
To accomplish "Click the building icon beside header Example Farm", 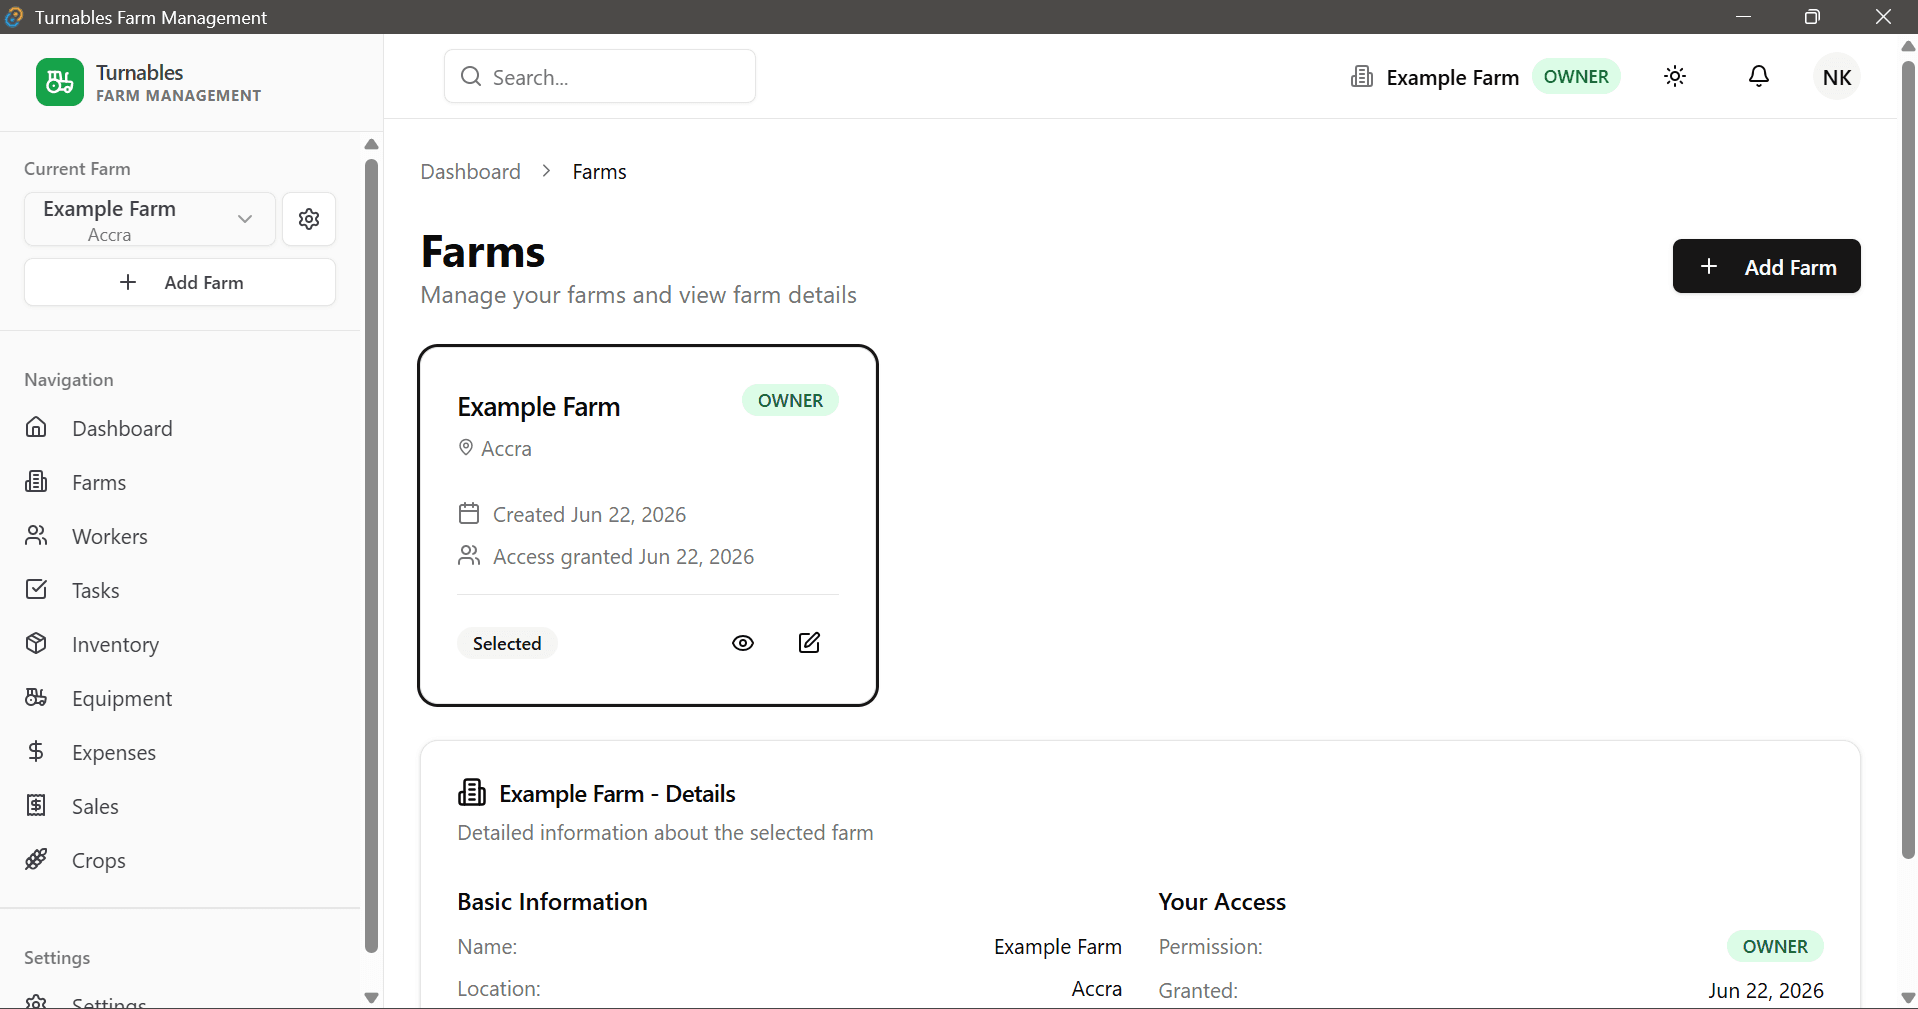I will (x=1362, y=77).
